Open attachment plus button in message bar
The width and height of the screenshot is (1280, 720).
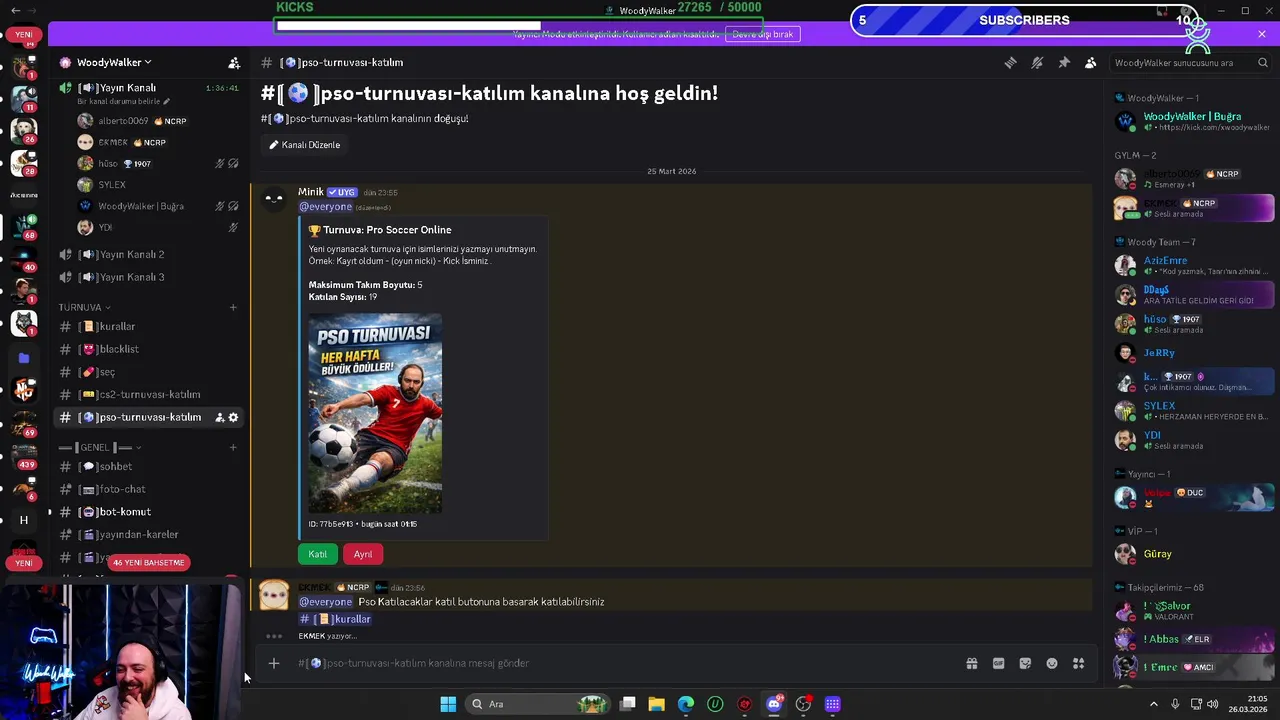(x=273, y=663)
